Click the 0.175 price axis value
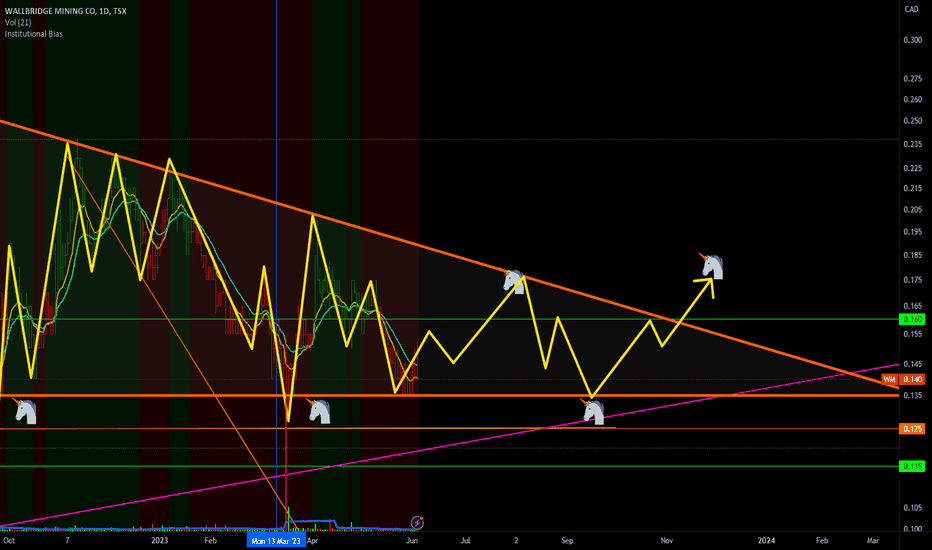 point(912,279)
